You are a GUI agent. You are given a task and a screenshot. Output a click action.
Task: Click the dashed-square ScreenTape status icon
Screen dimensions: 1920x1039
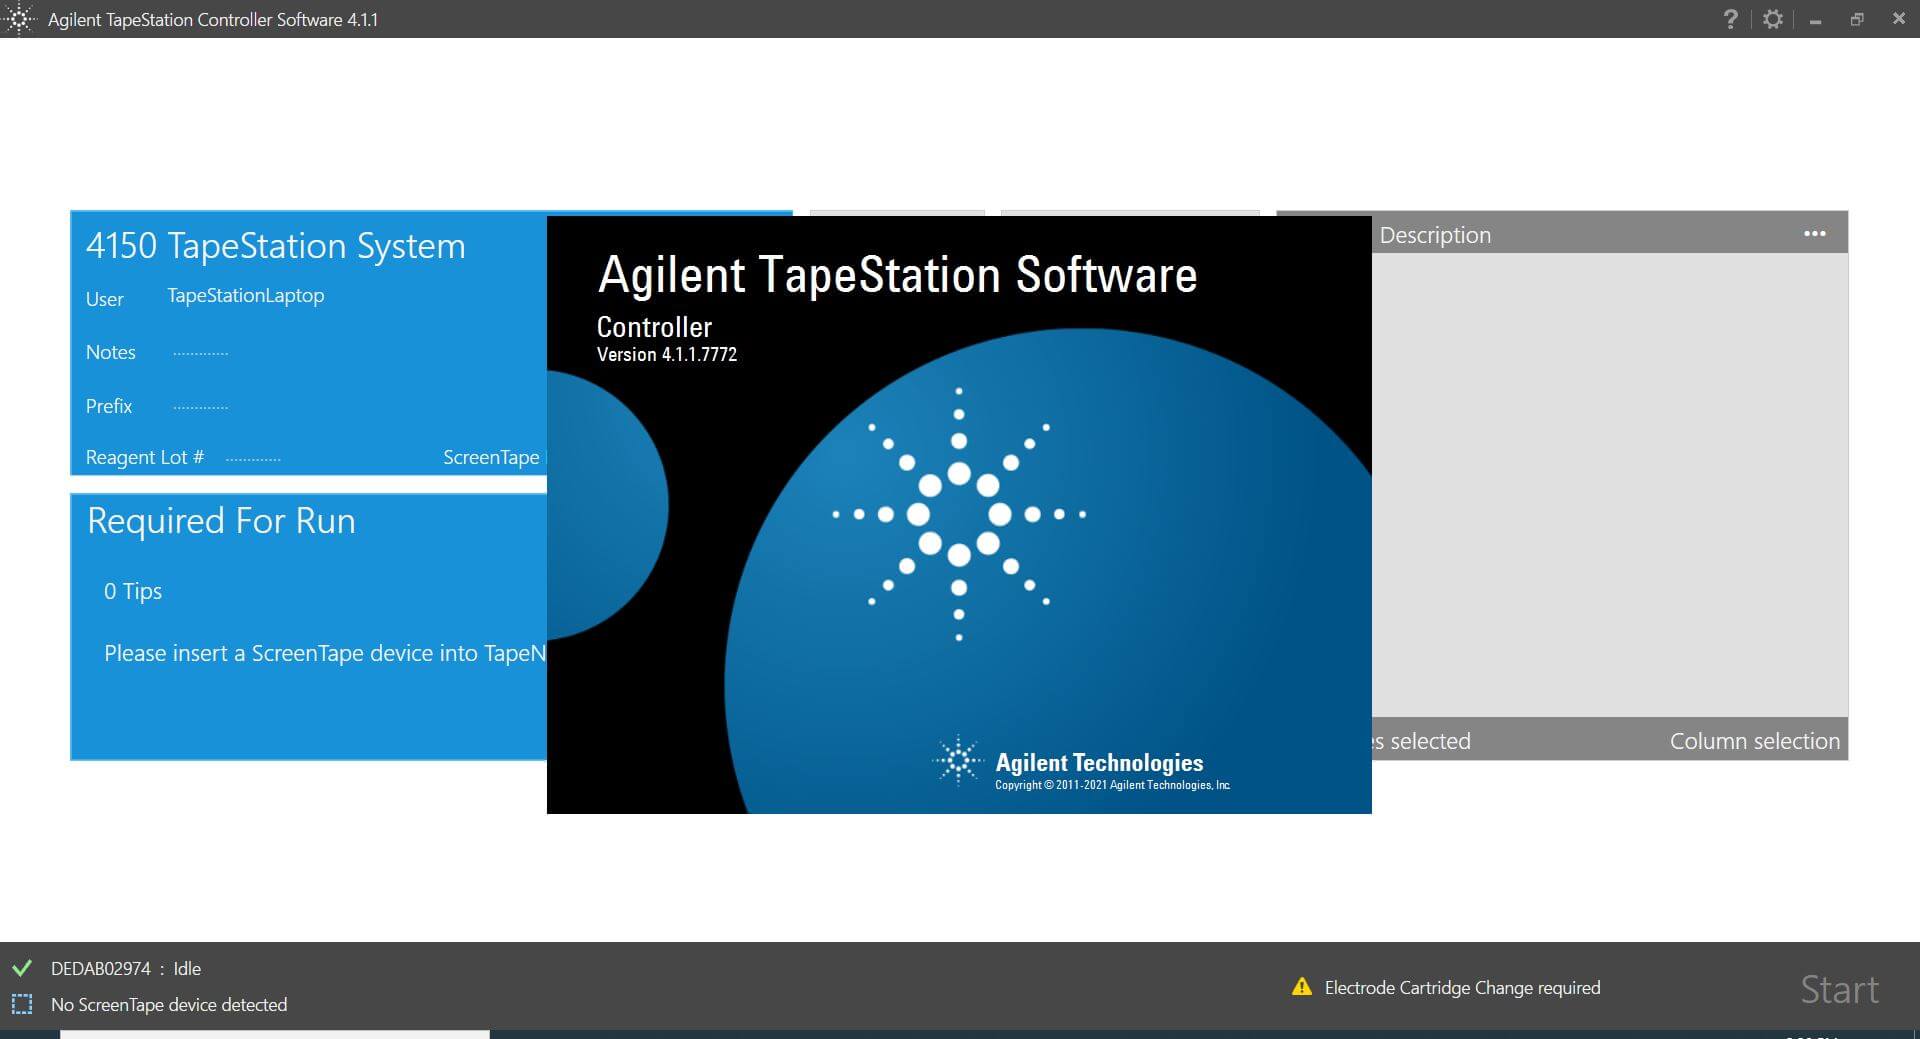pyautogui.click(x=22, y=1004)
